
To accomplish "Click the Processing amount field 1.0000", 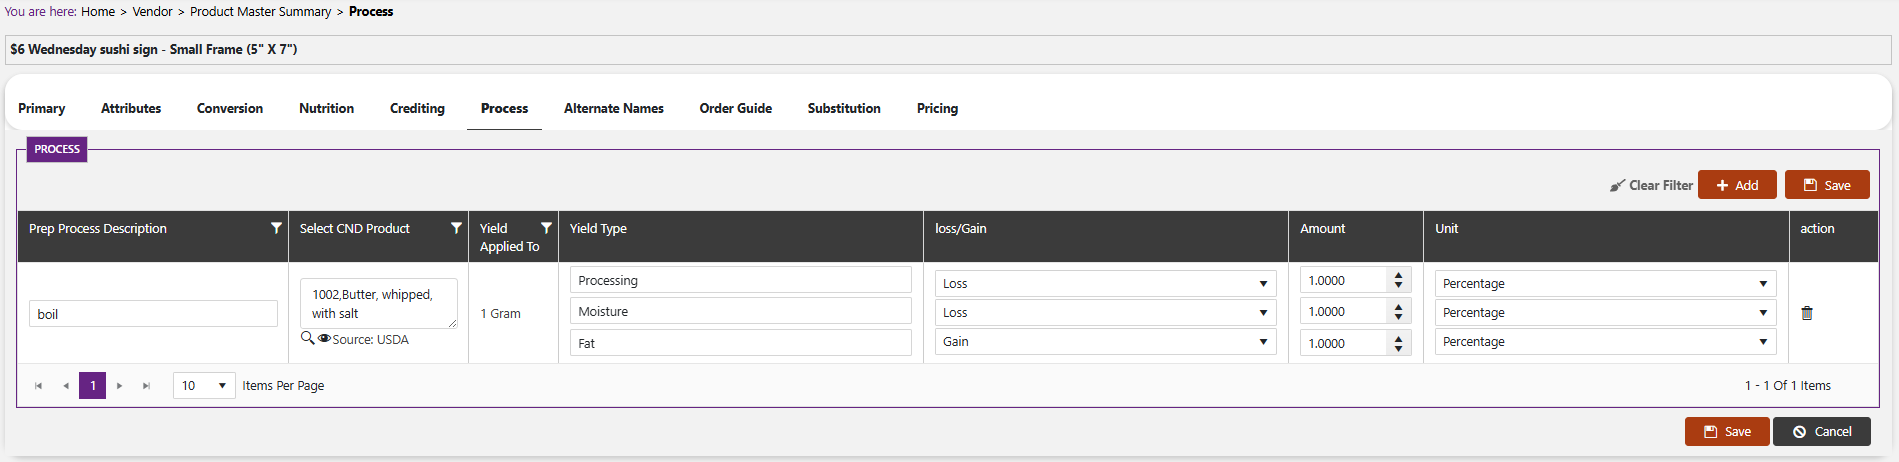I will [1344, 281].
